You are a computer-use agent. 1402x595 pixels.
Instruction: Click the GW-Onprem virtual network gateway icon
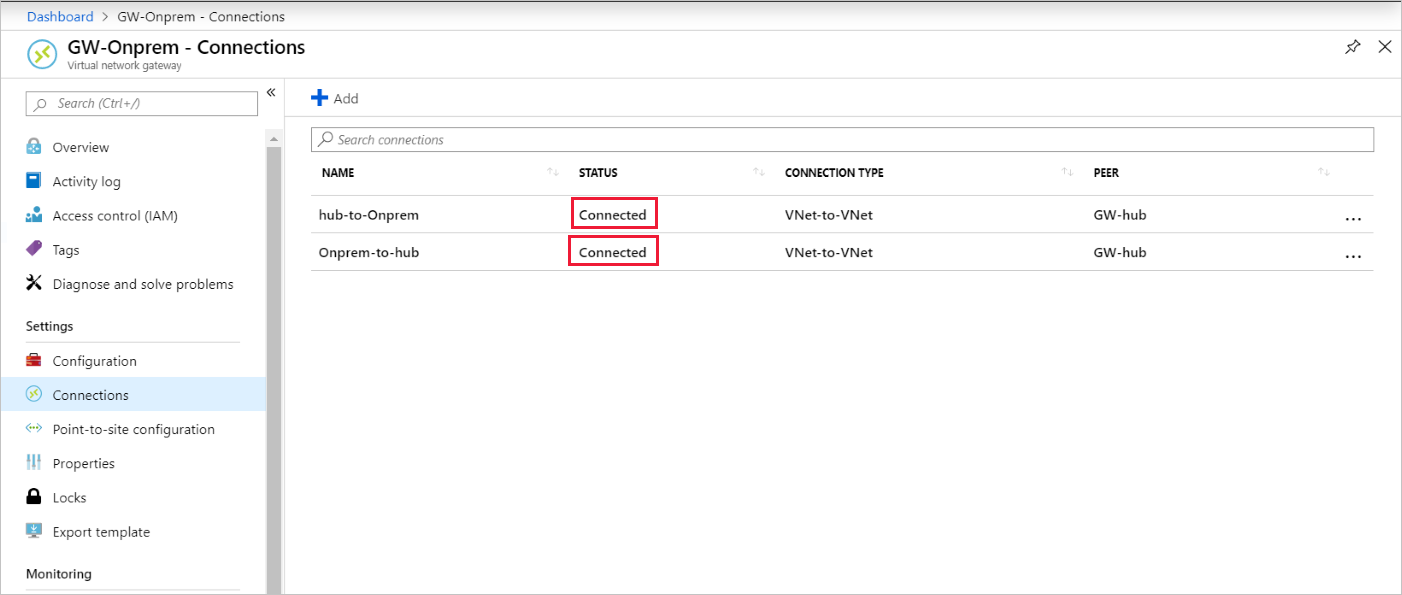(42, 55)
